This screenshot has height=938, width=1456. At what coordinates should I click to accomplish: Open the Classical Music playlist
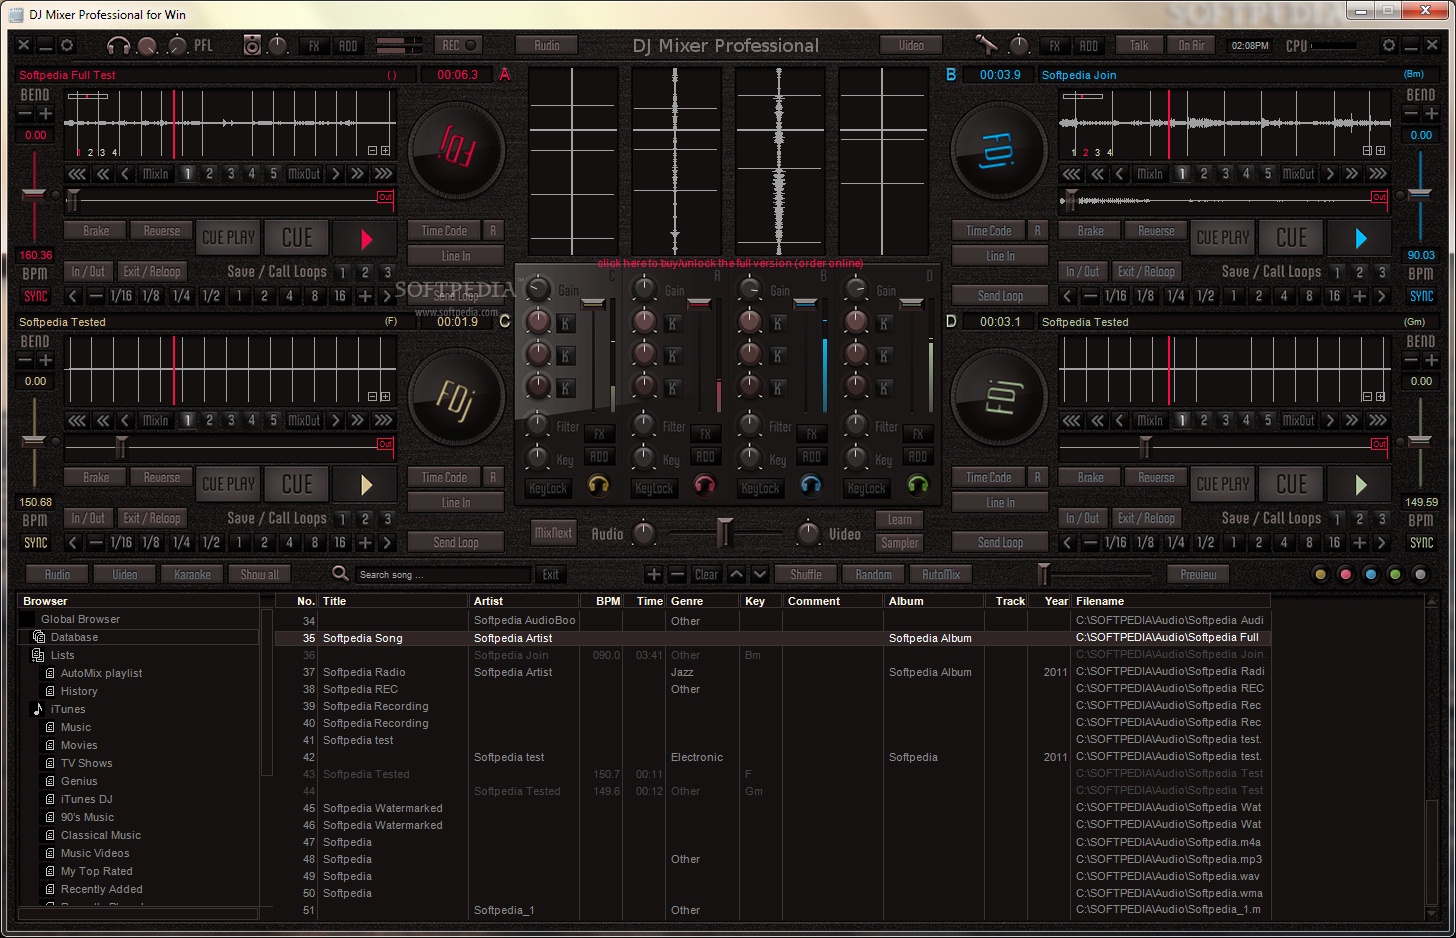click(100, 835)
